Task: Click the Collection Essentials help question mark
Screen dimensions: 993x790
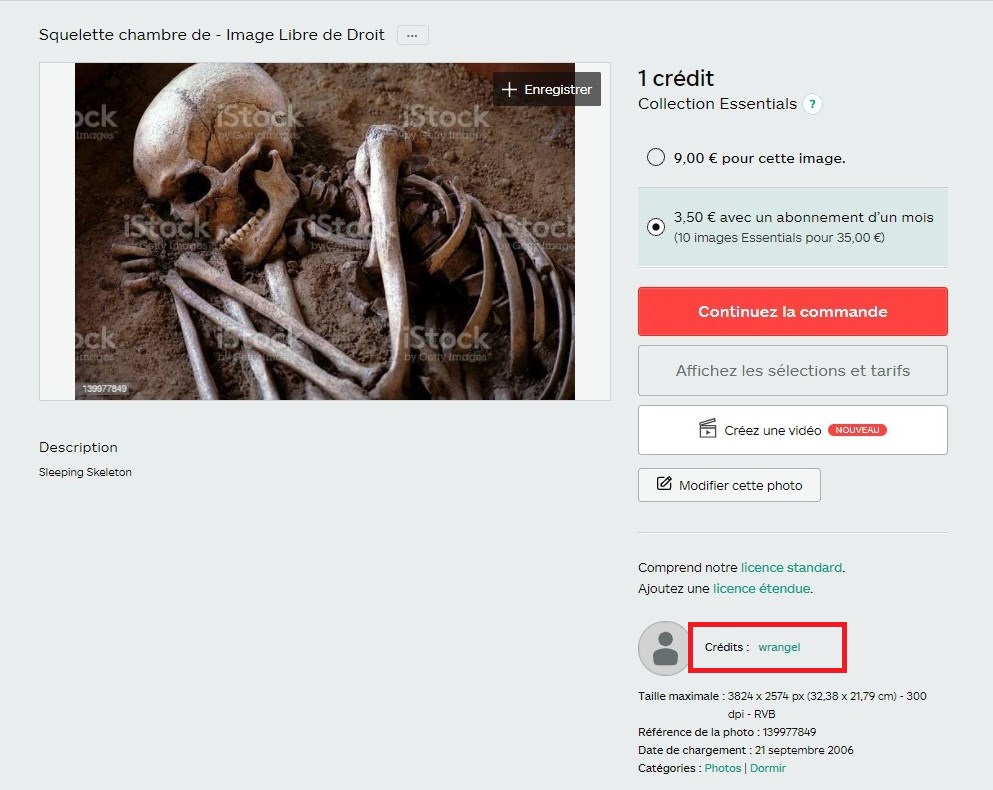Action: pyautogui.click(x=812, y=104)
